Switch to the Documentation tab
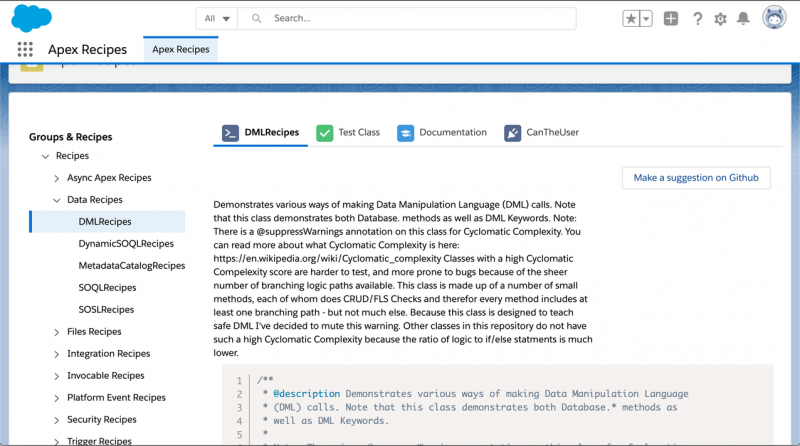The height and width of the screenshot is (446, 800). 442,132
